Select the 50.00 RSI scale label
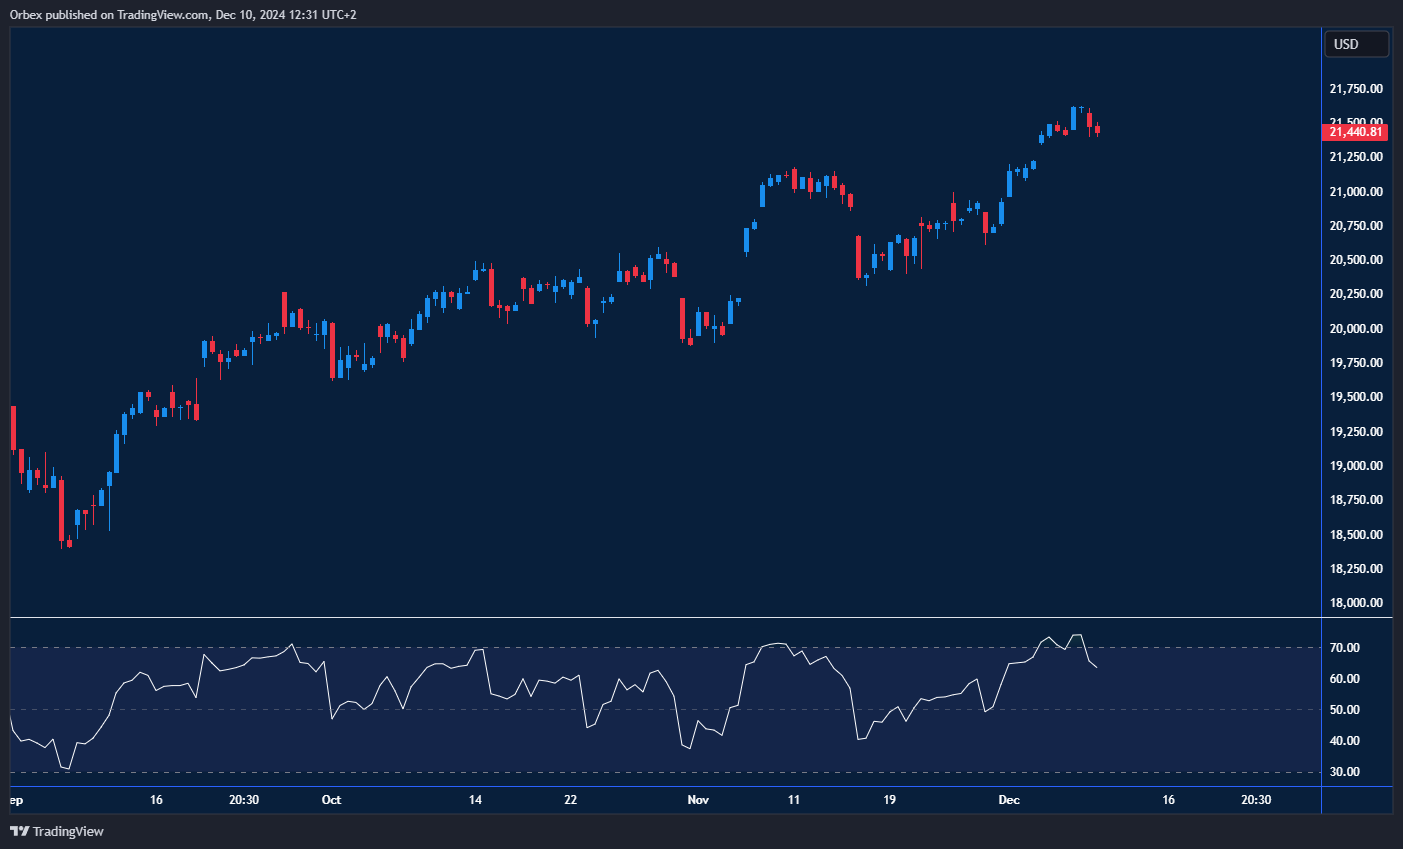The height and width of the screenshot is (849, 1403). pos(1345,710)
